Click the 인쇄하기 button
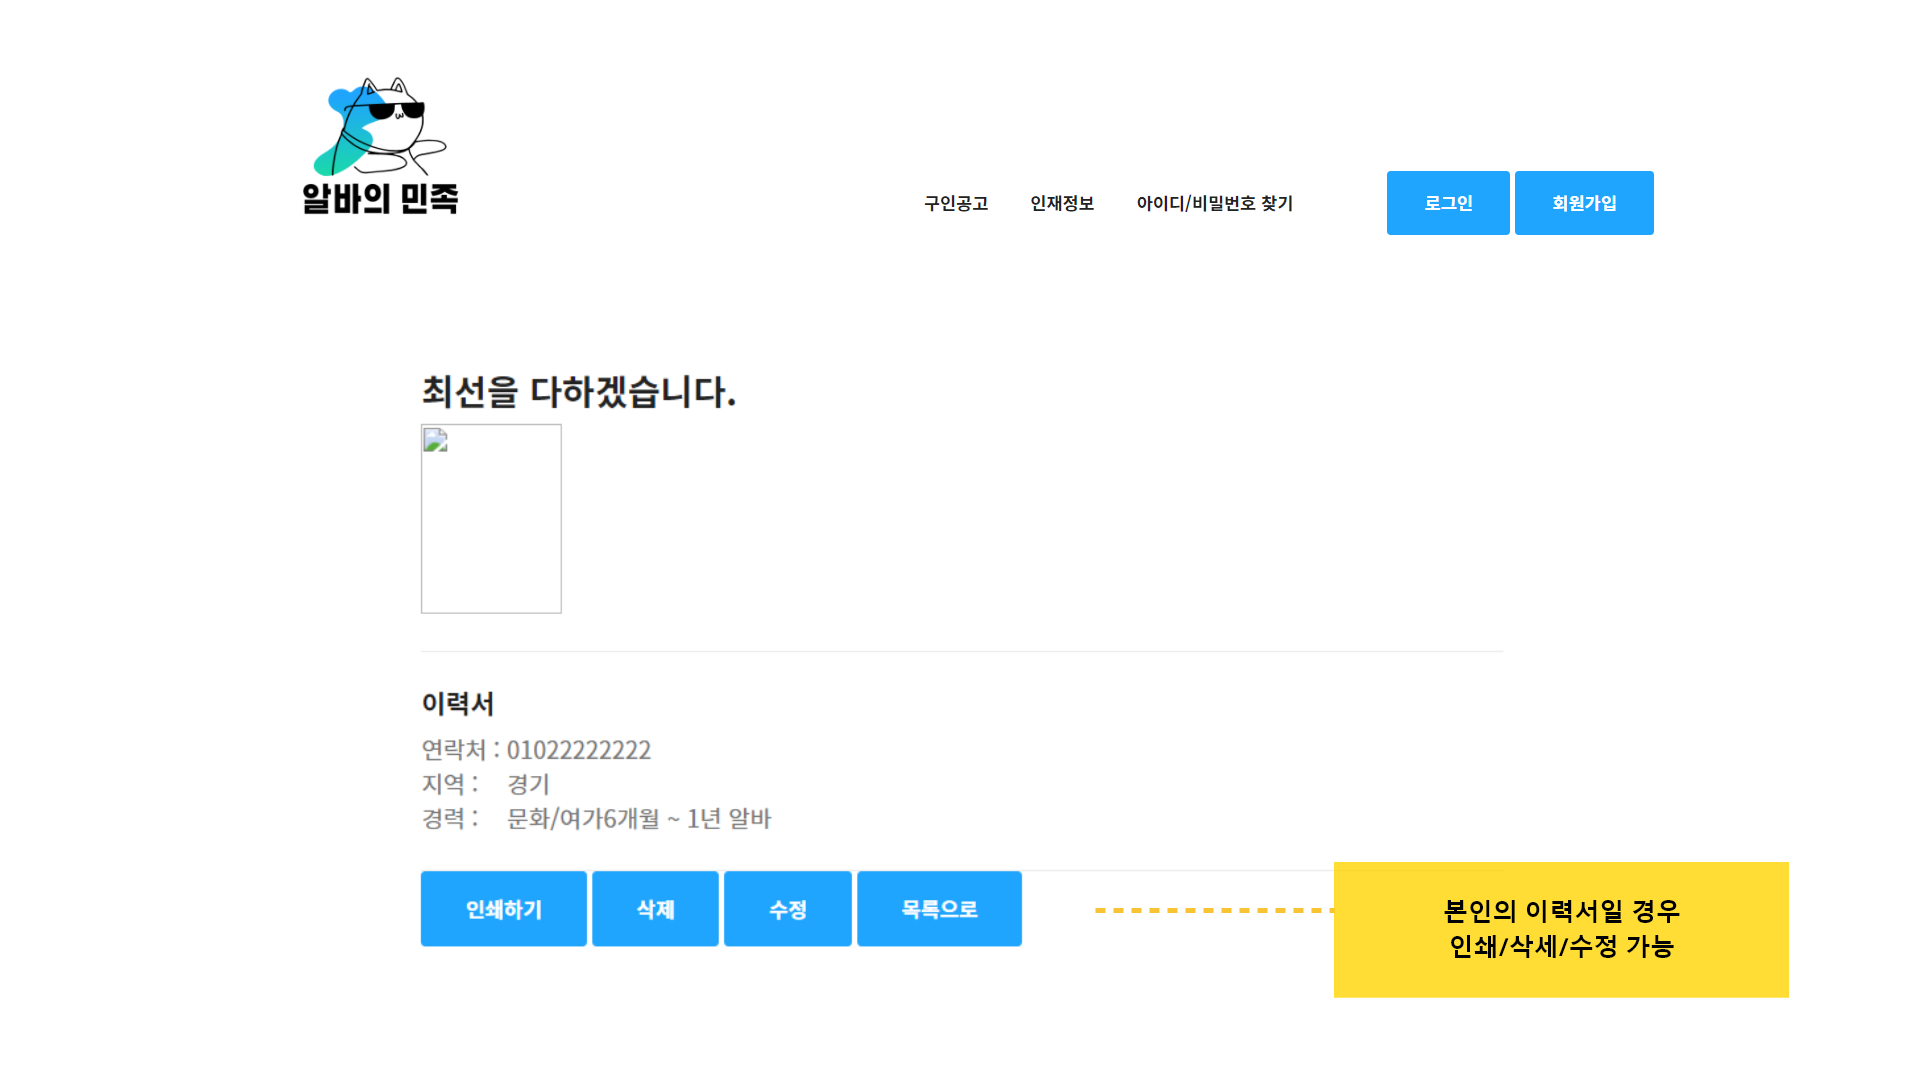This screenshot has width=1920, height=1091. point(504,909)
